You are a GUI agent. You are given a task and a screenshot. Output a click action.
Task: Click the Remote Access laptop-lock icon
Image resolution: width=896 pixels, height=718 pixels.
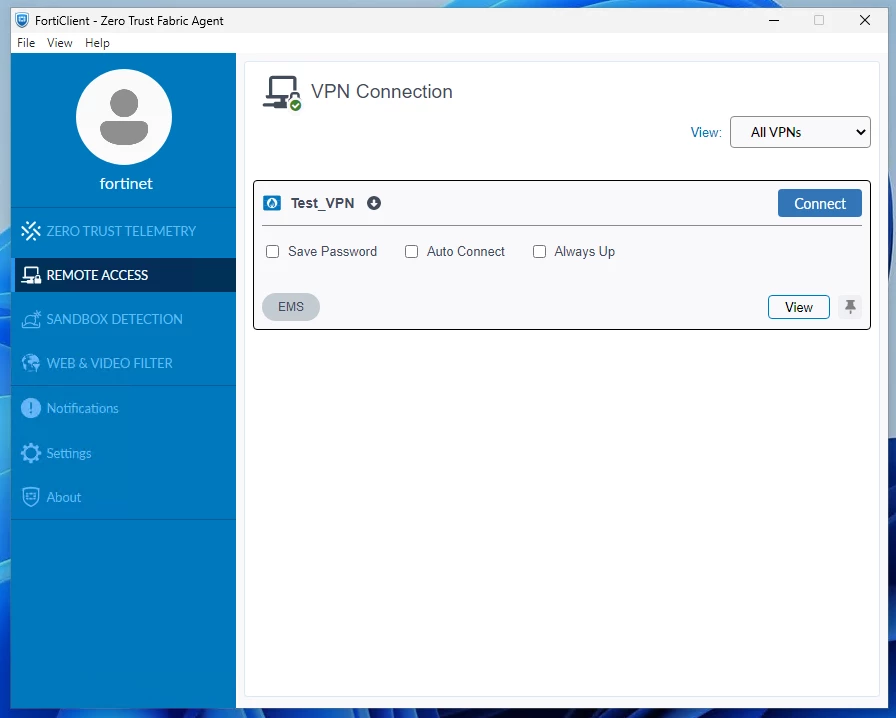coord(31,275)
